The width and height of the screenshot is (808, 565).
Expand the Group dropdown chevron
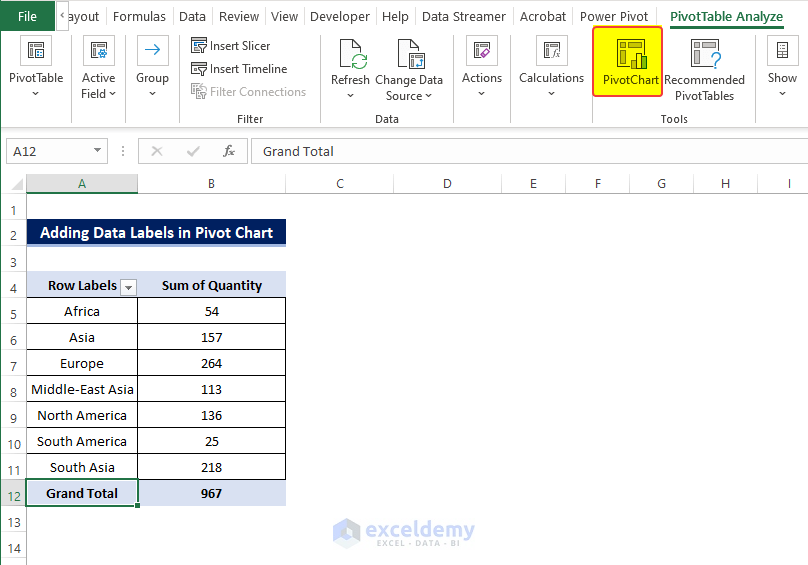point(153,94)
